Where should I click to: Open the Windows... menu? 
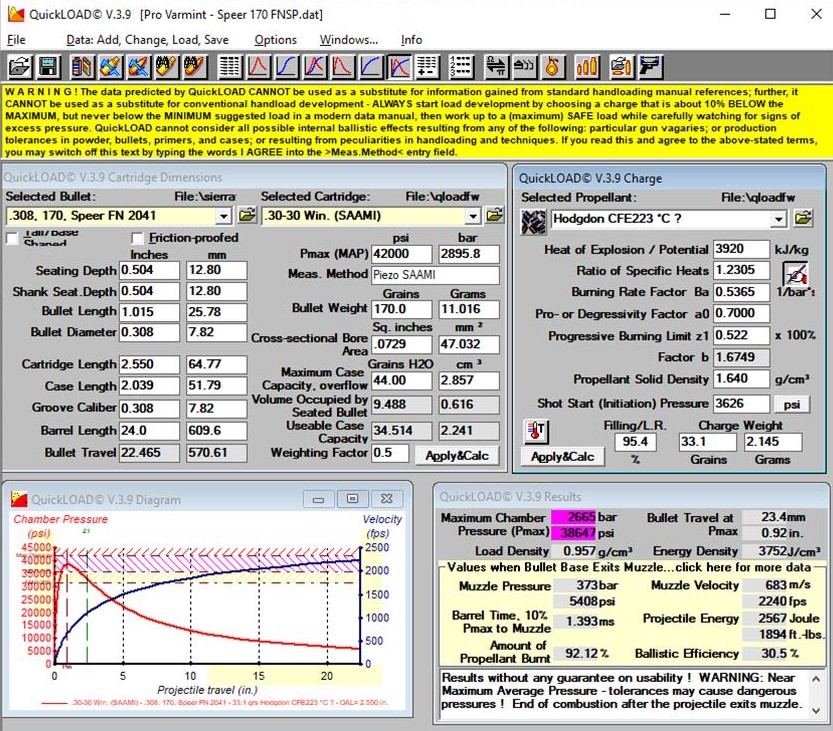(349, 40)
